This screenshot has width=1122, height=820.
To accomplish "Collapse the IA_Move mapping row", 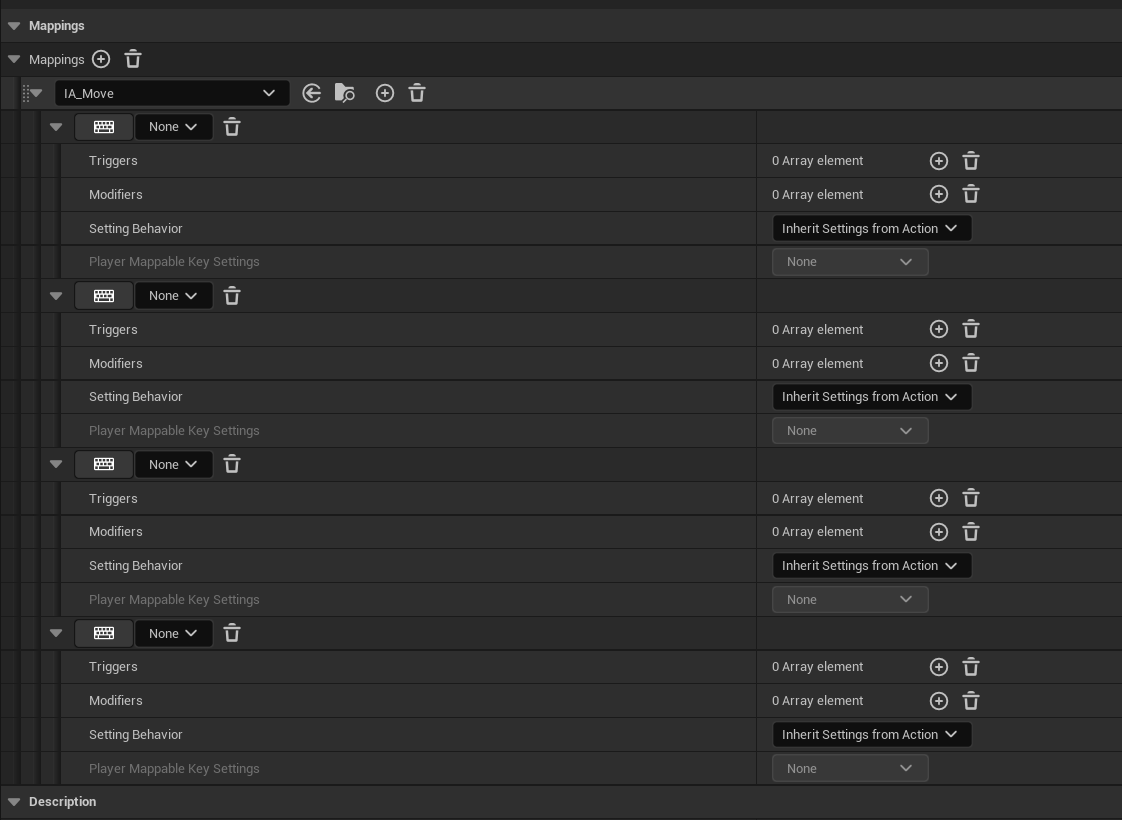I will 37,93.
